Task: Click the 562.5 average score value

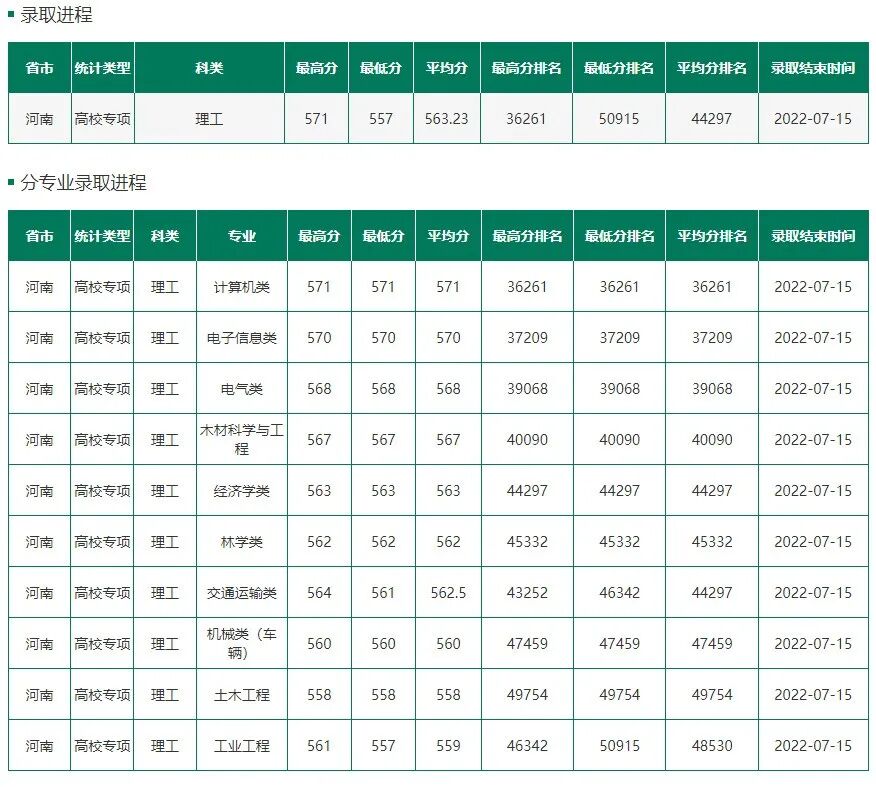Action: pyautogui.click(x=448, y=593)
